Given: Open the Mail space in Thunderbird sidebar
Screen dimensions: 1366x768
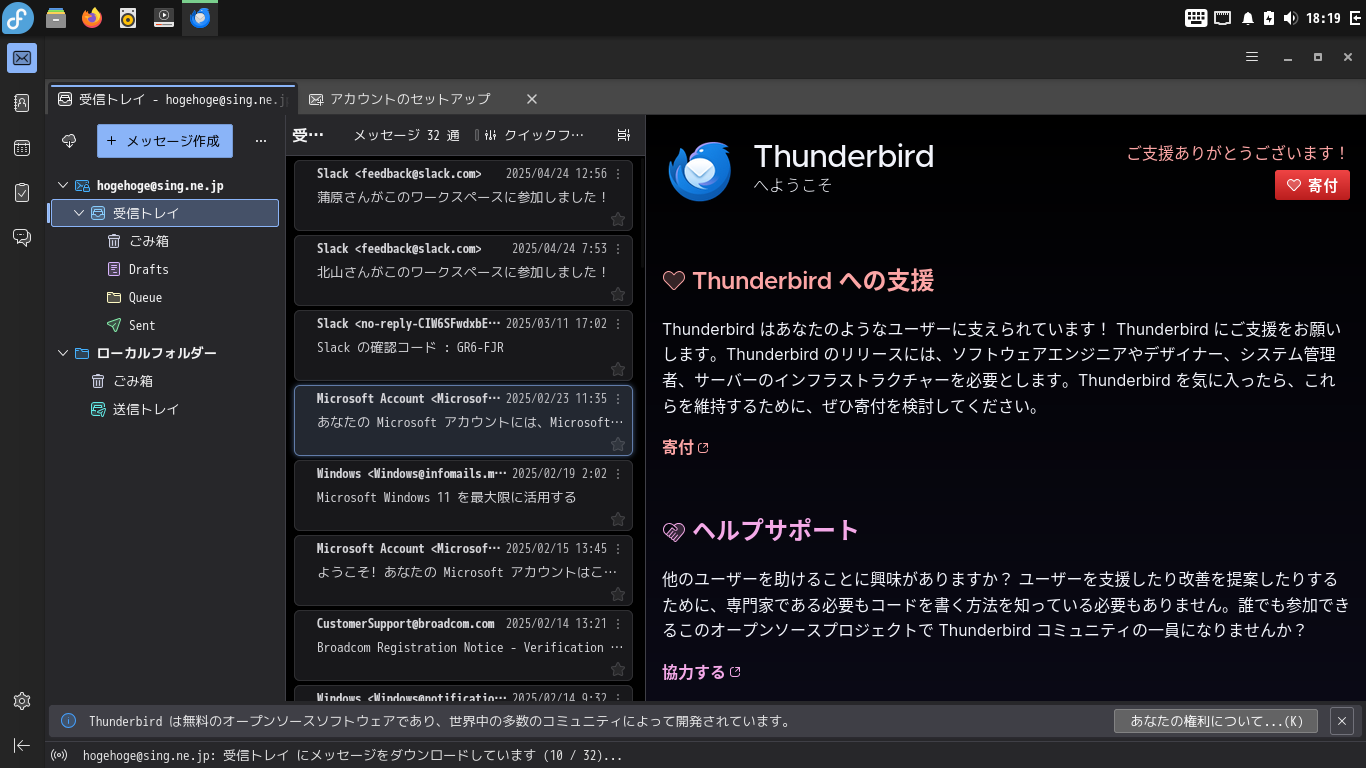Looking at the screenshot, I should coord(22,58).
